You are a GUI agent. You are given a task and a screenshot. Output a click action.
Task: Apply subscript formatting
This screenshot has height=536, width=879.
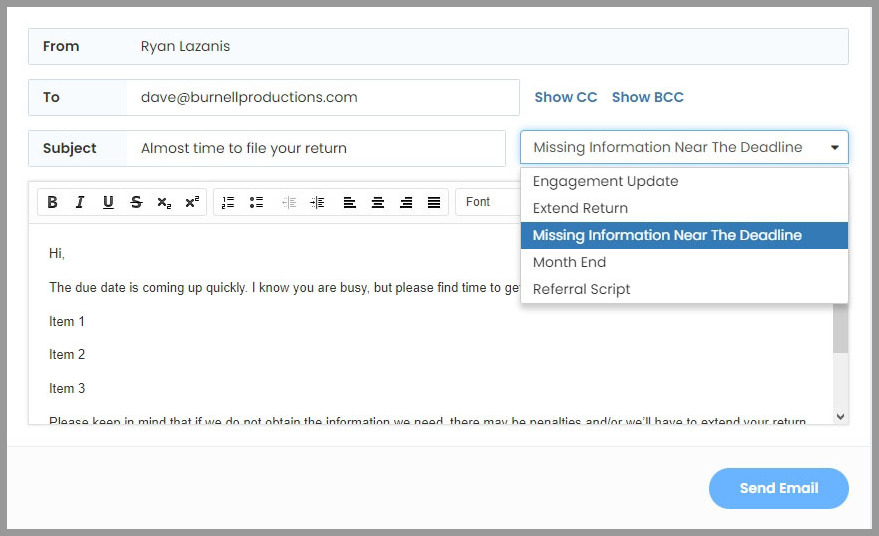[164, 202]
